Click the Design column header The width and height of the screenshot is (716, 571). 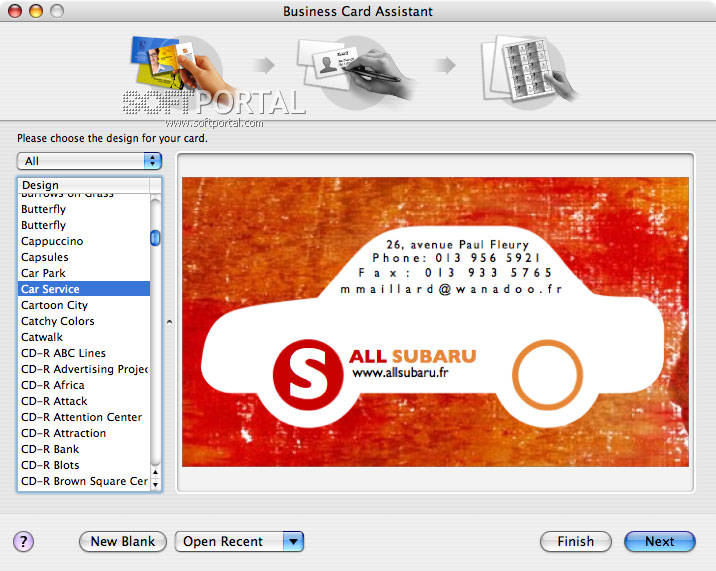coord(84,185)
